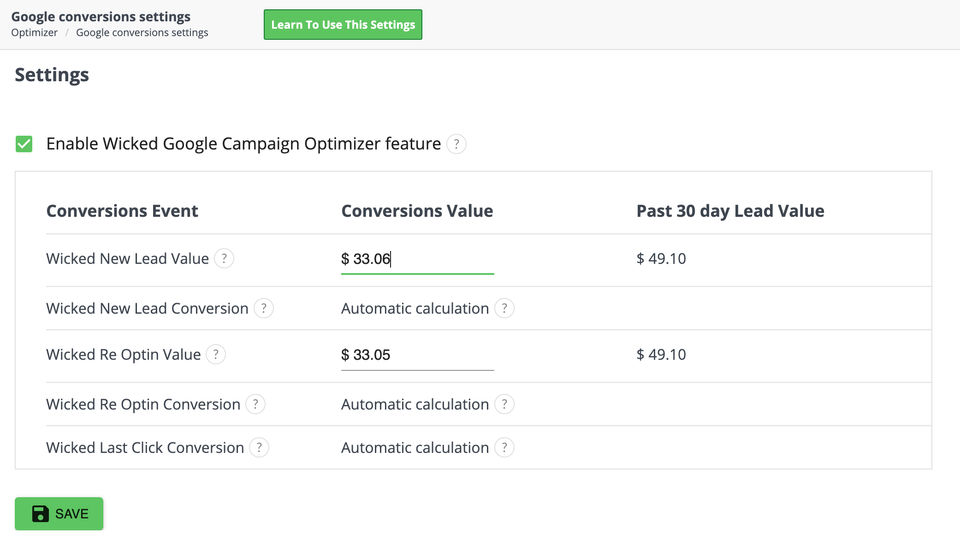Open help for Enable Wicked Optimizer feature
Viewport: 960px width, 560px height.
click(x=456, y=144)
